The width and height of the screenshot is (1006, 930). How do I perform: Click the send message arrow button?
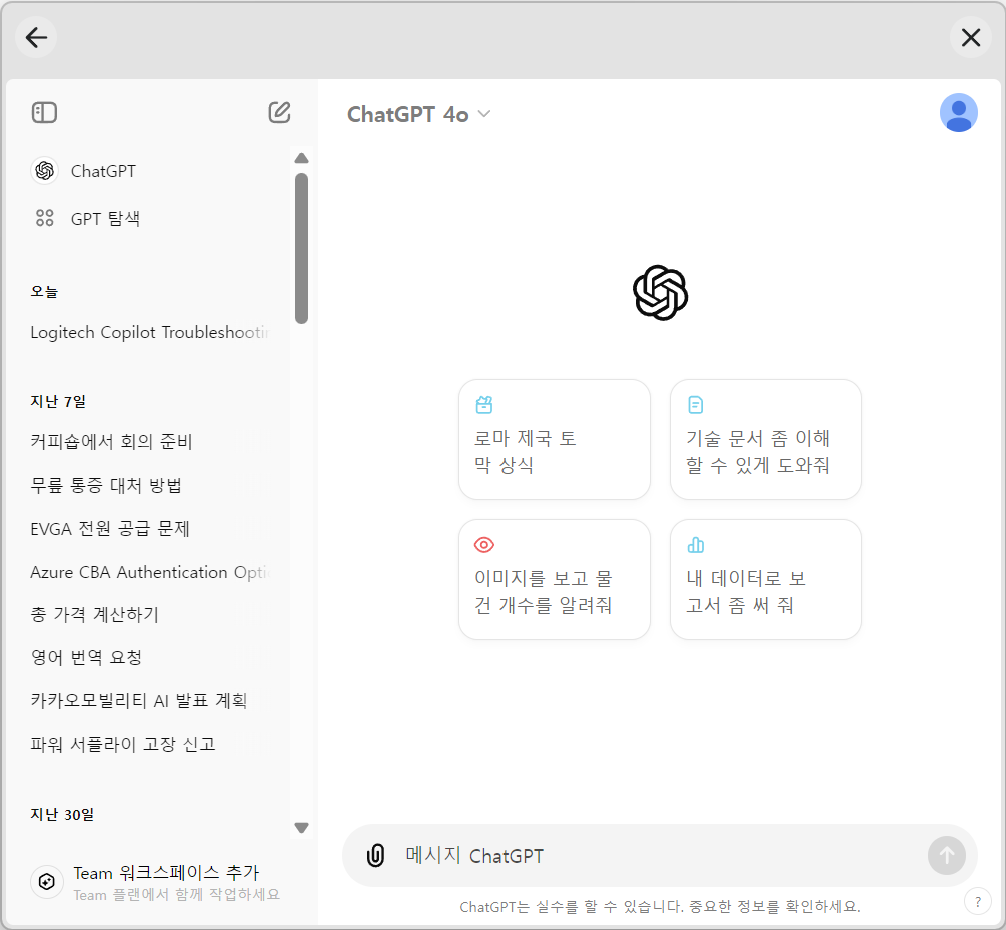pos(946,855)
